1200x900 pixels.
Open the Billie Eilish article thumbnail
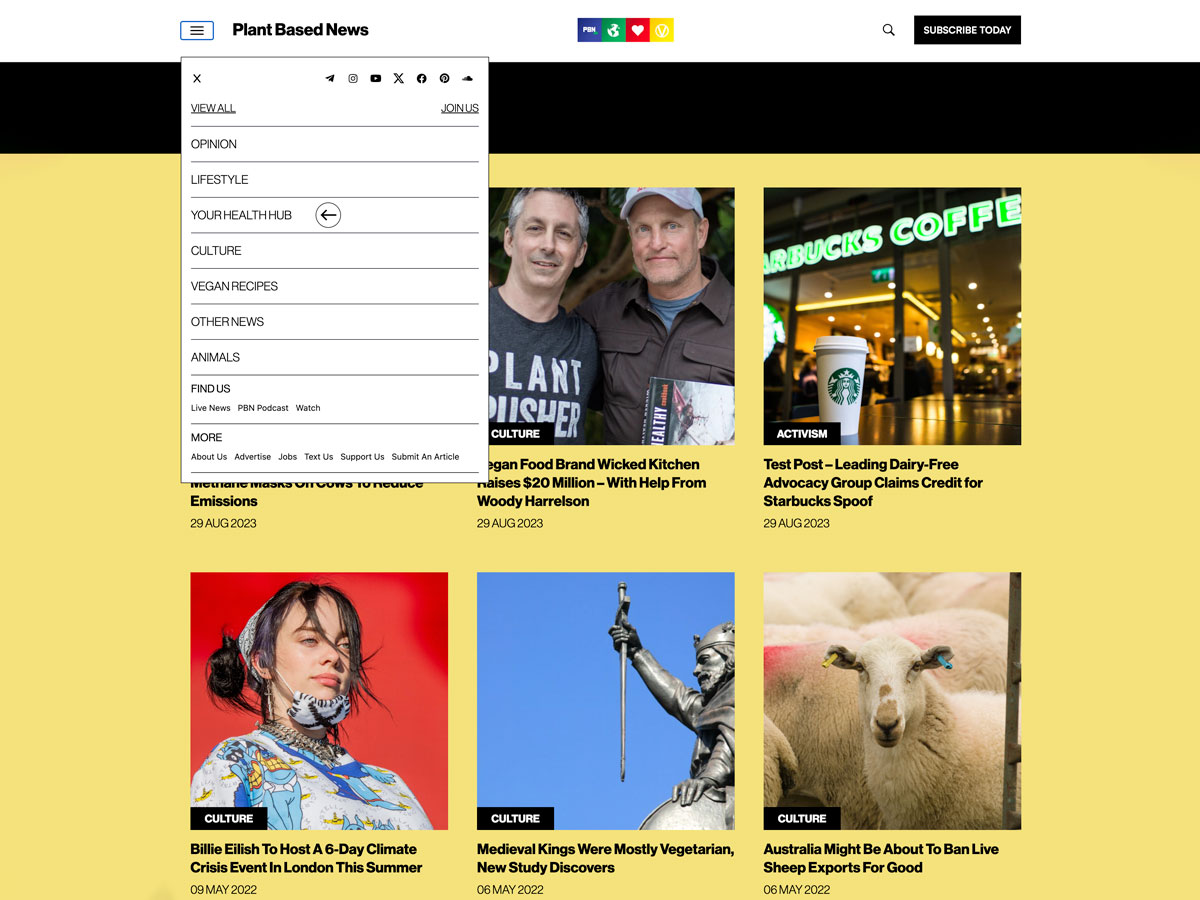point(319,701)
